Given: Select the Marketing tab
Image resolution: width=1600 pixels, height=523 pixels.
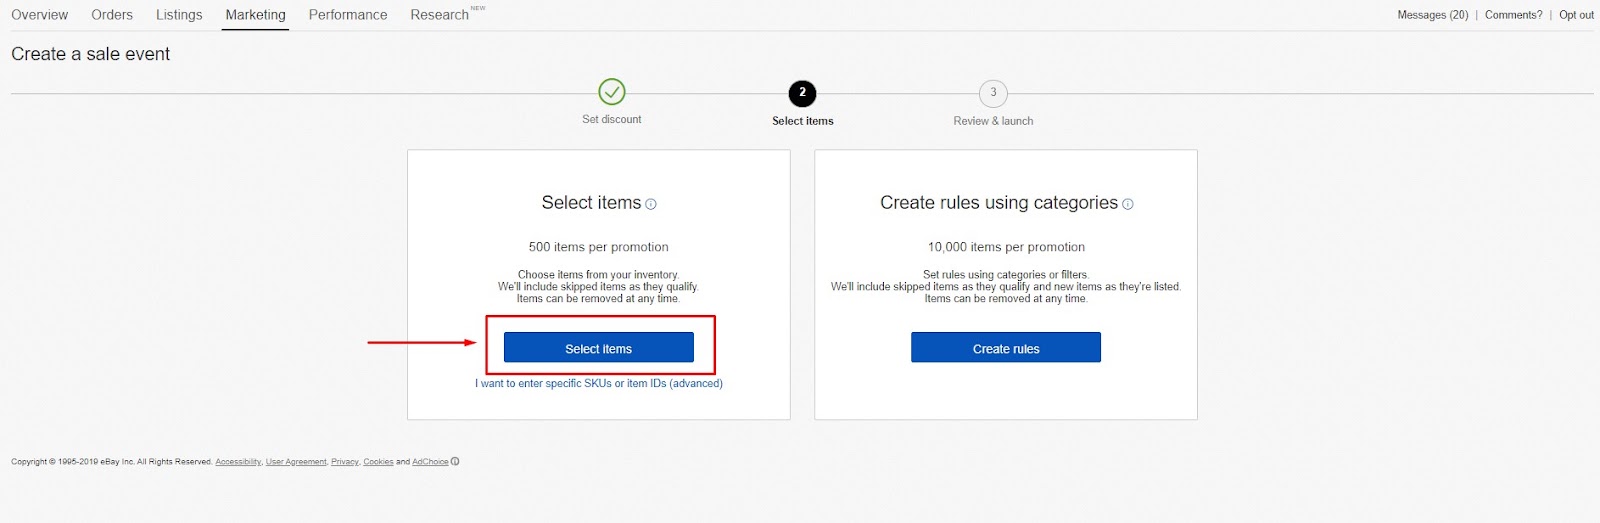Looking at the screenshot, I should pyautogui.click(x=255, y=15).
